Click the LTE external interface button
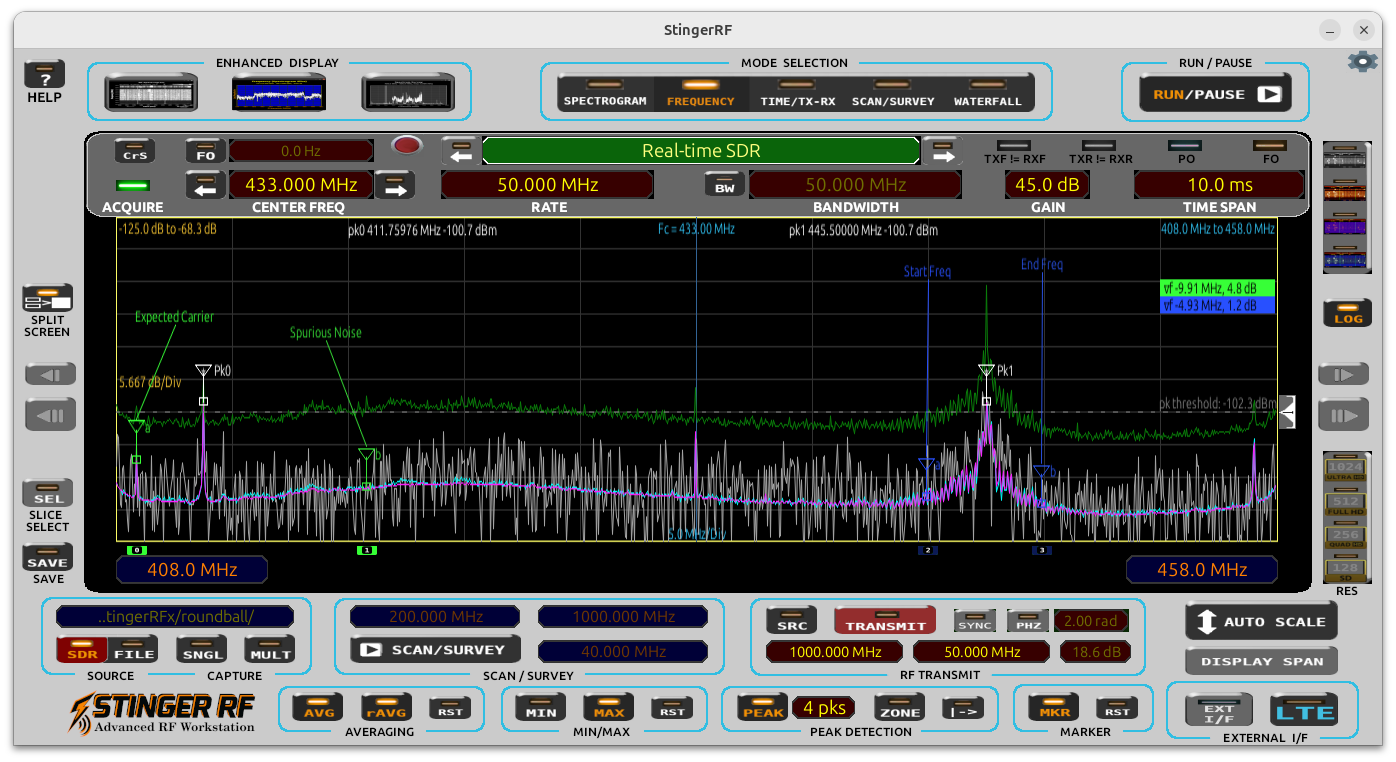 [x=1305, y=711]
